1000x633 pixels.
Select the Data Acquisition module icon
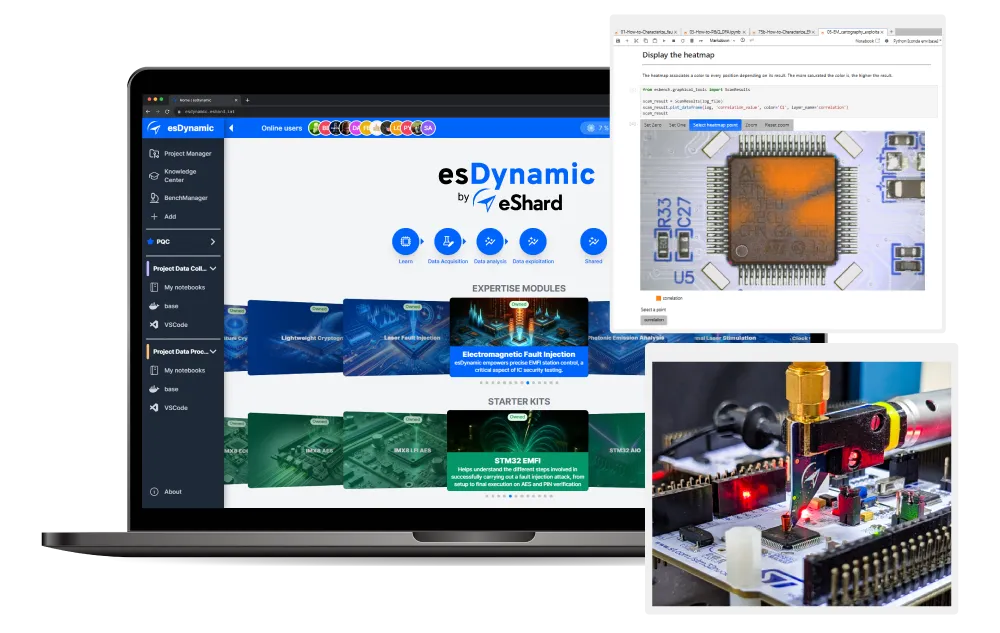pos(448,240)
